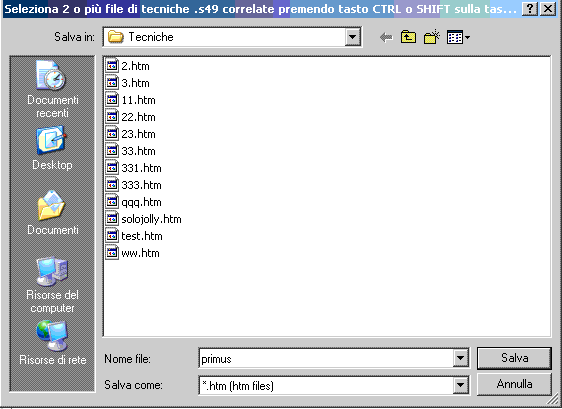Open Documenti folder in sidebar
562x409 pixels.
[52, 212]
